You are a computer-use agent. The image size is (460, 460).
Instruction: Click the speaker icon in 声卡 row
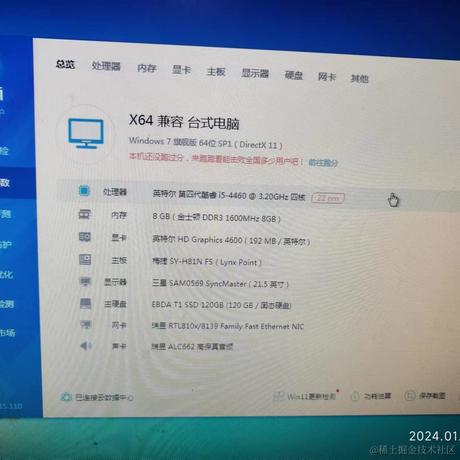tap(86, 346)
